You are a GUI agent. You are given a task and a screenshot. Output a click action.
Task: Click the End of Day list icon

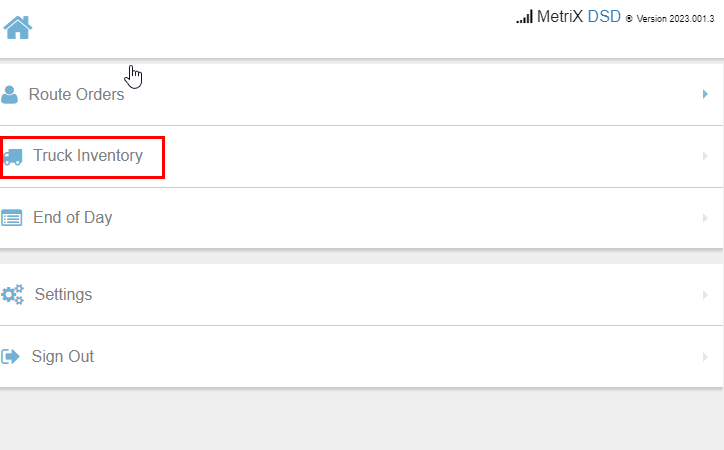[x=12, y=218]
